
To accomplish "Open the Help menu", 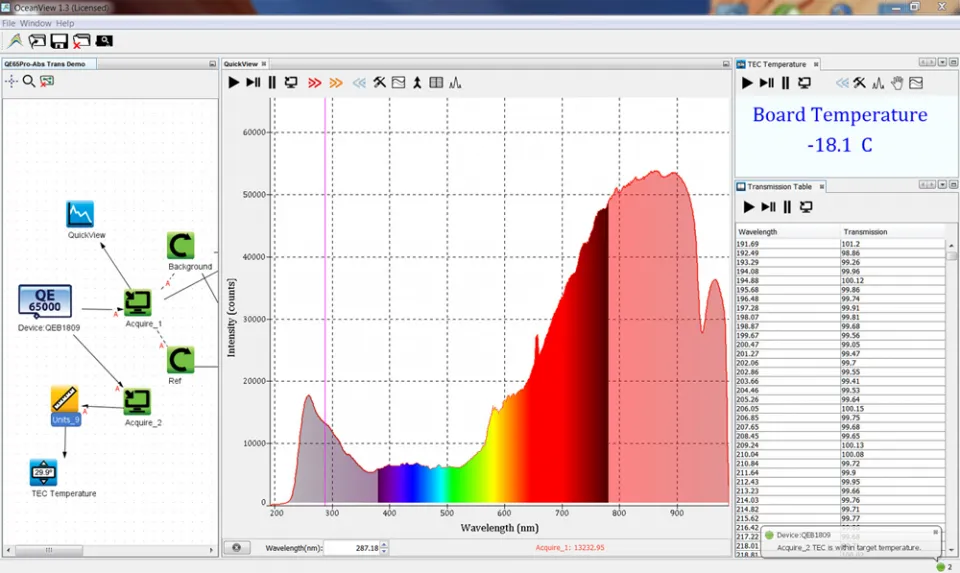I will [65, 23].
